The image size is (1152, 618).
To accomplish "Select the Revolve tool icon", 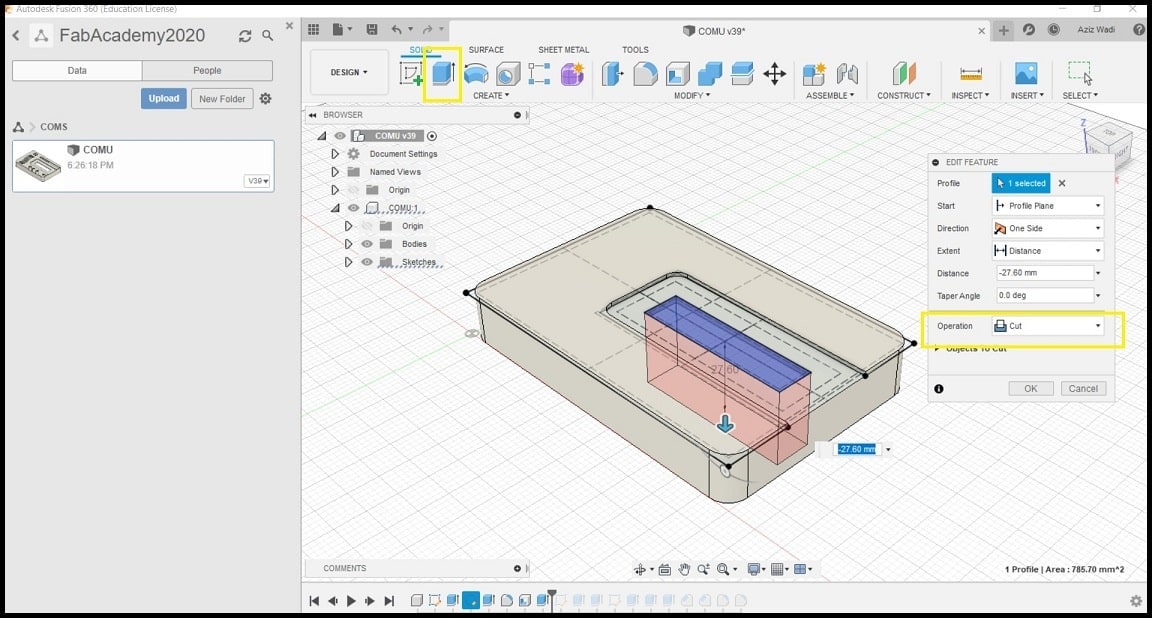I will click(x=476, y=74).
